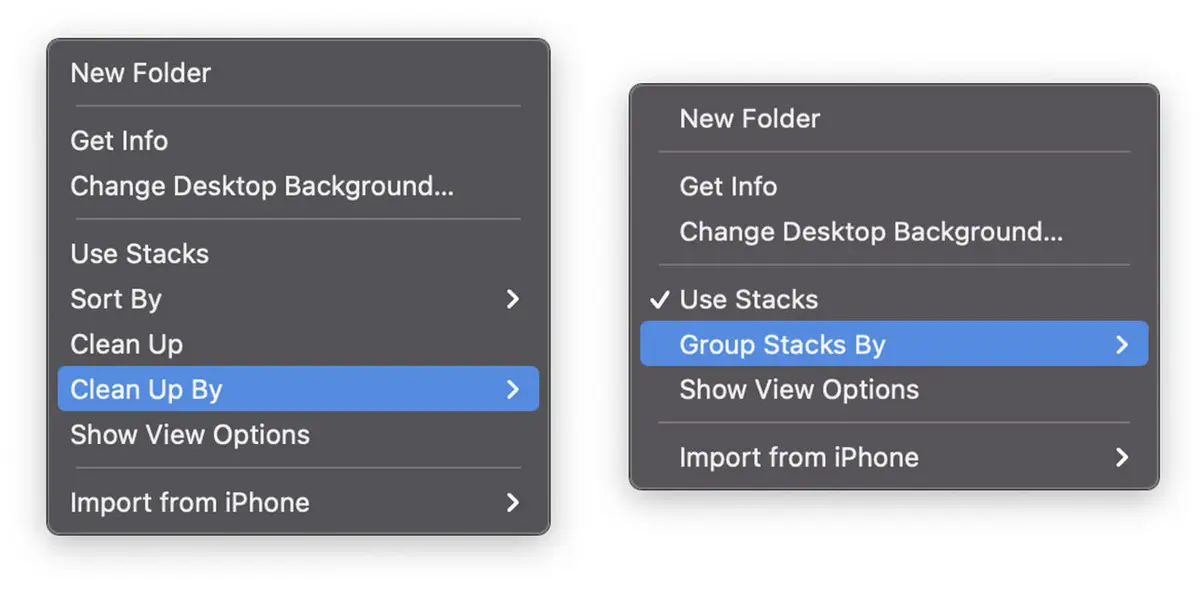Open Show View Options below Clean Up By

tap(190, 435)
